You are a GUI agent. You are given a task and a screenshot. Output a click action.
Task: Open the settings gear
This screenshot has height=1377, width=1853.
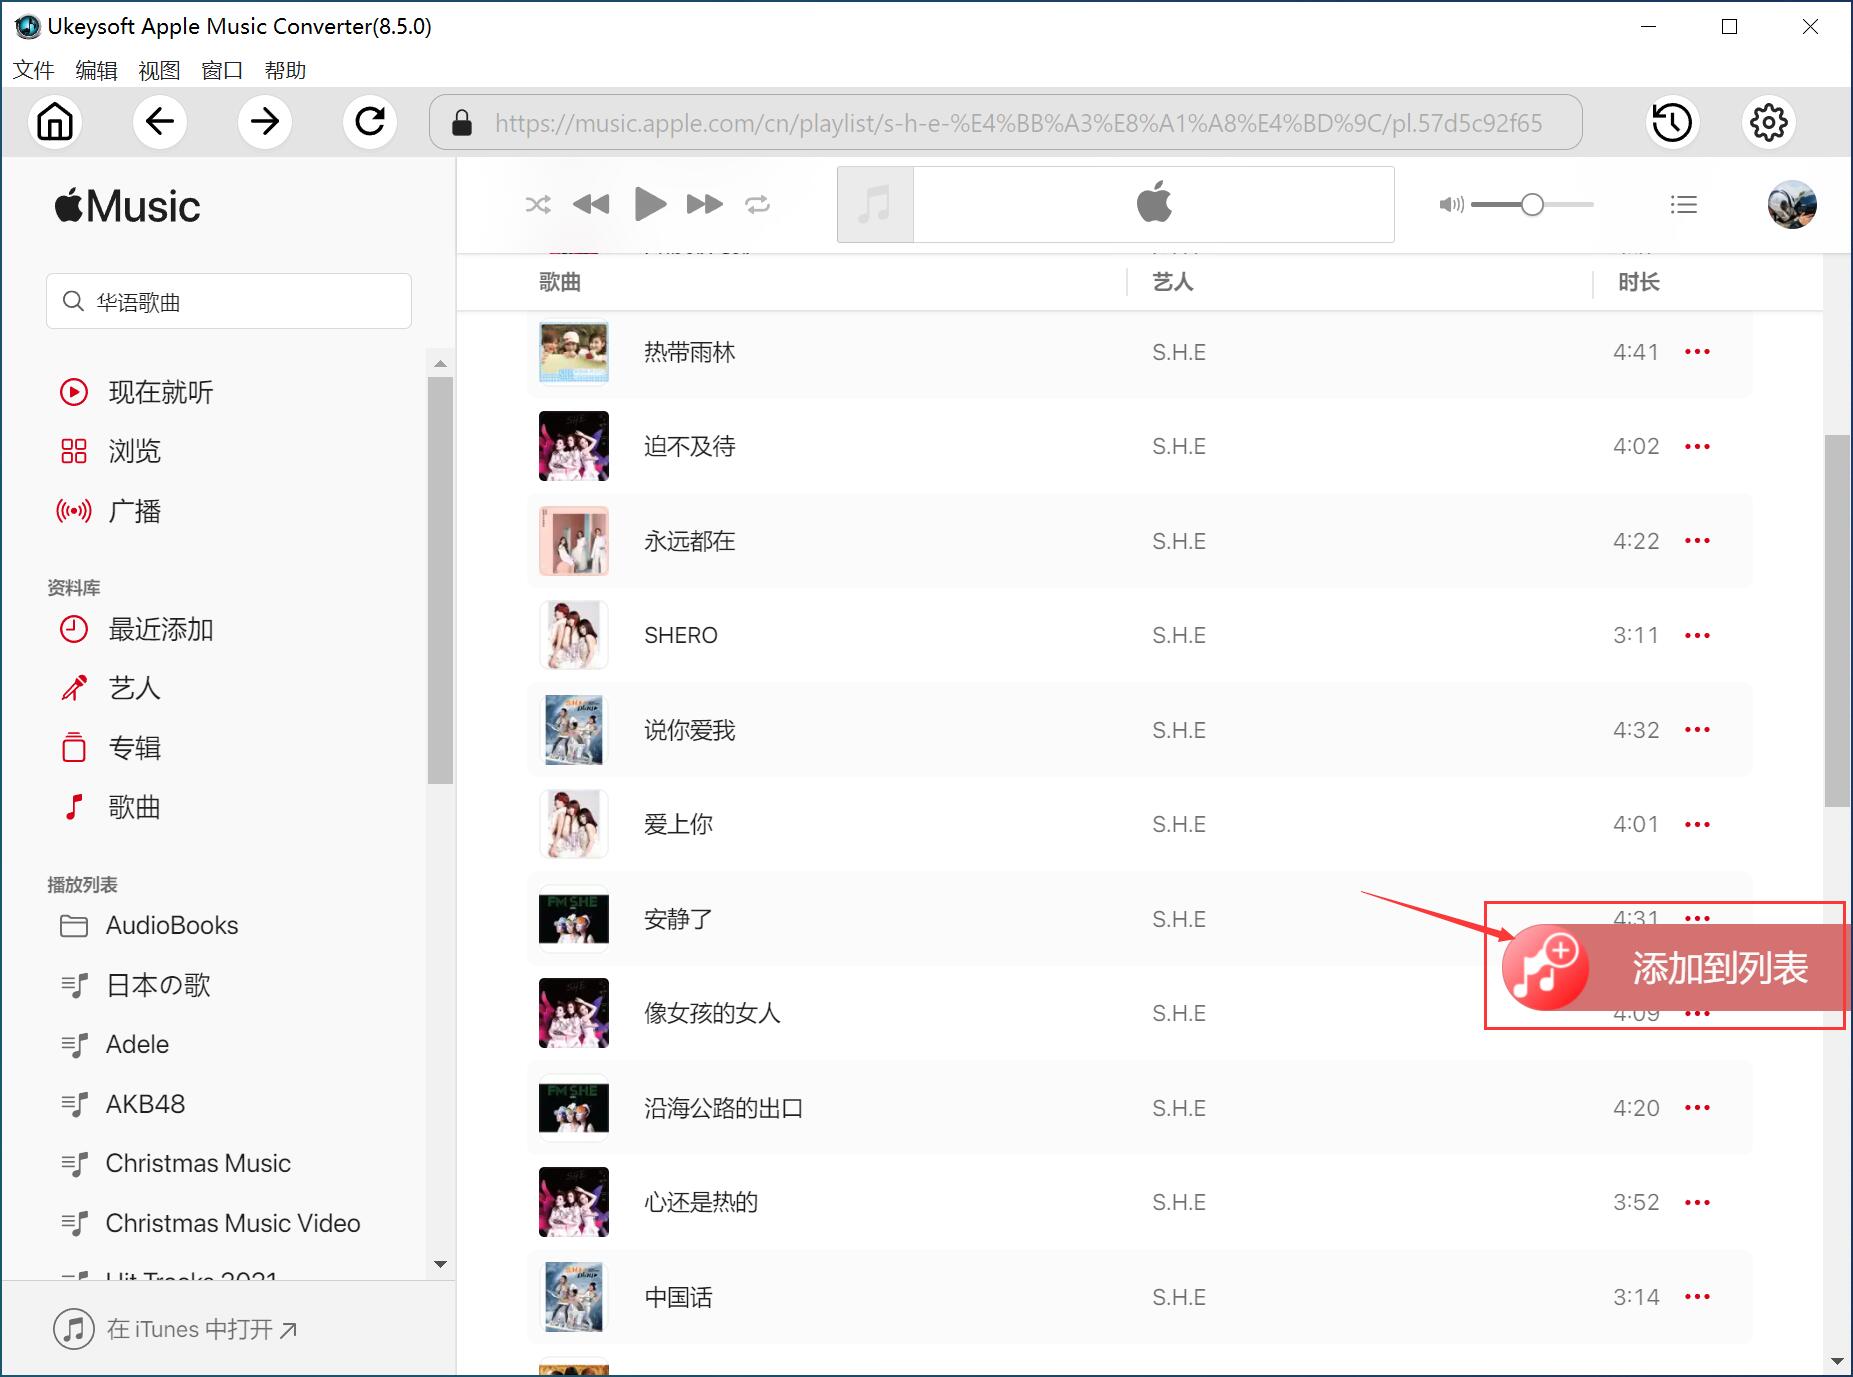coord(1768,122)
